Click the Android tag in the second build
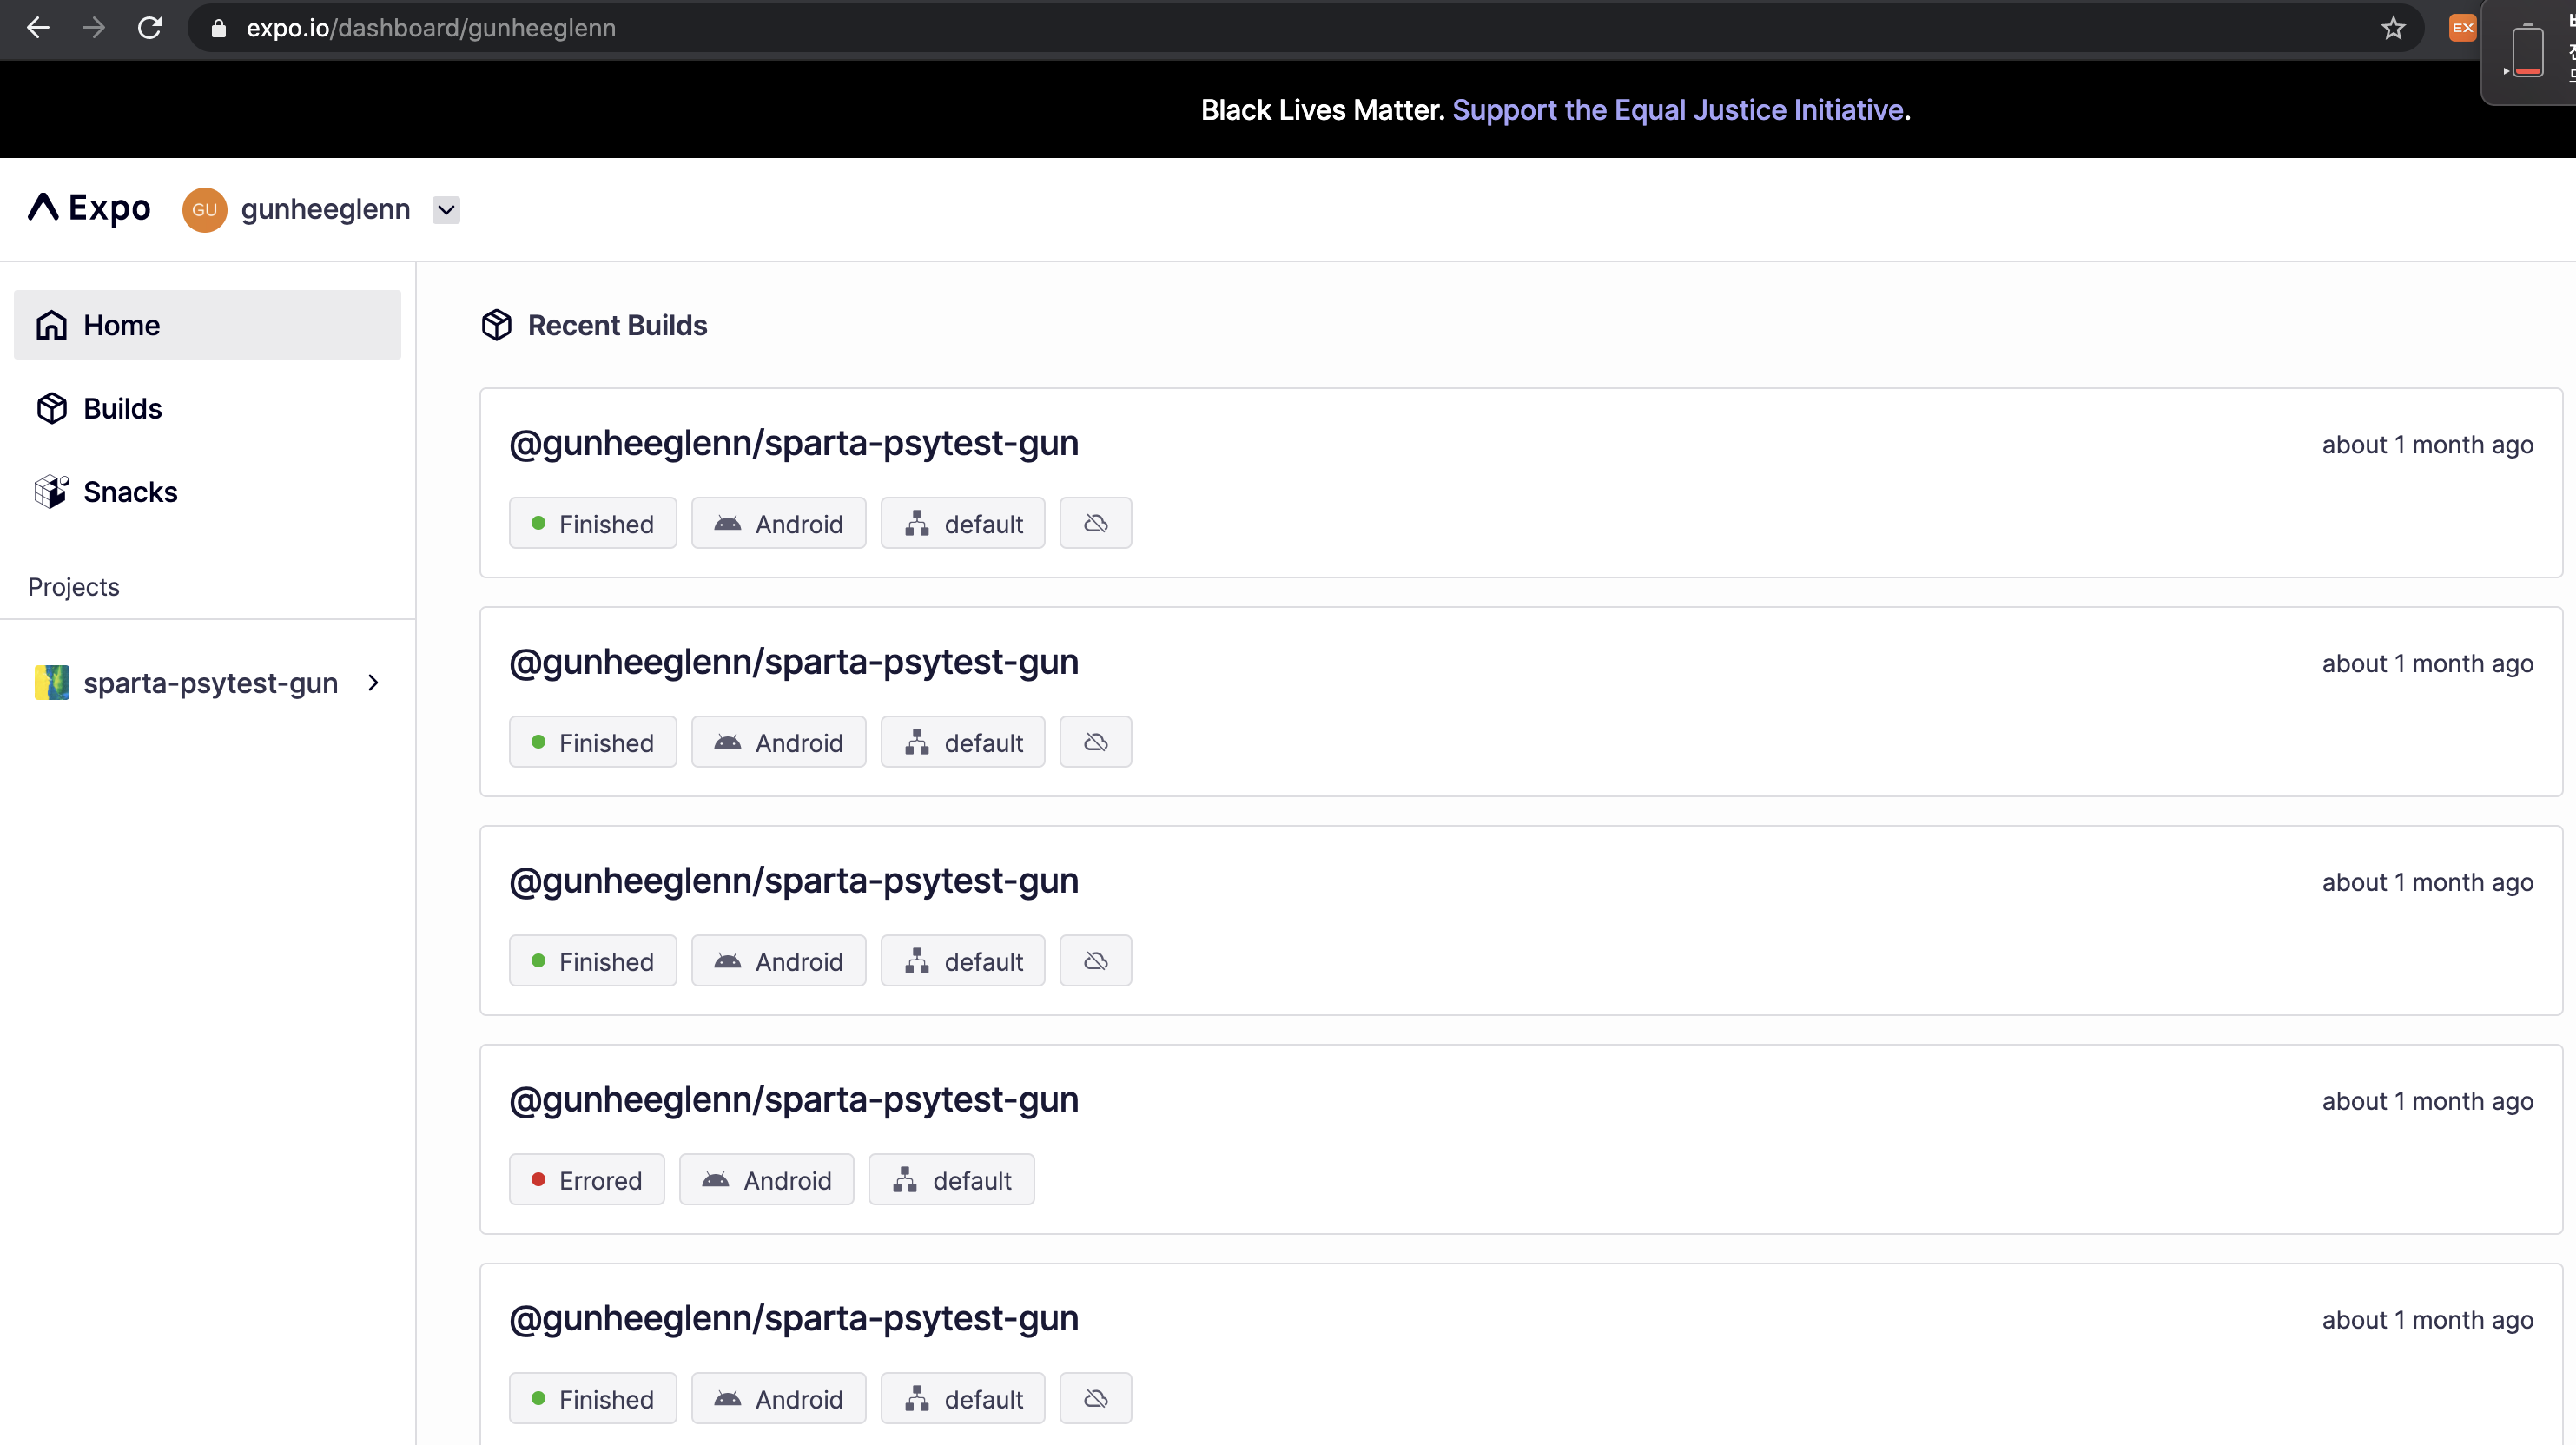Image resolution: width=2576 pixels, height=1445 pixels. click(778, 742)
